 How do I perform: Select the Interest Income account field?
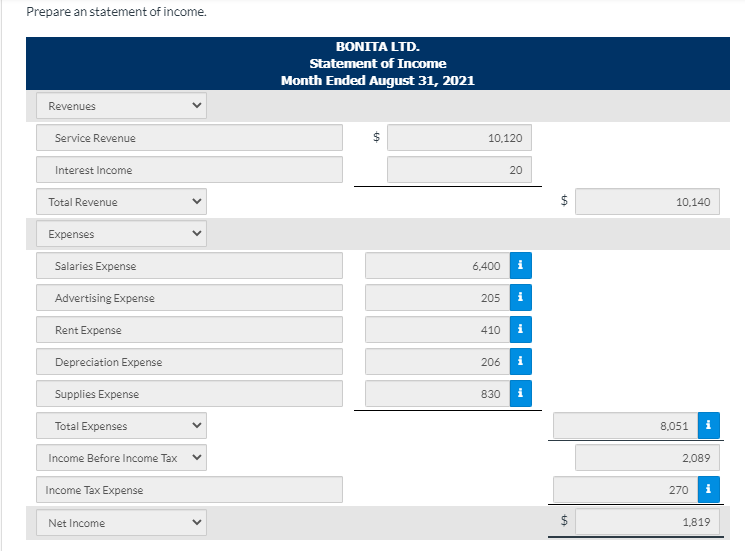189,170
